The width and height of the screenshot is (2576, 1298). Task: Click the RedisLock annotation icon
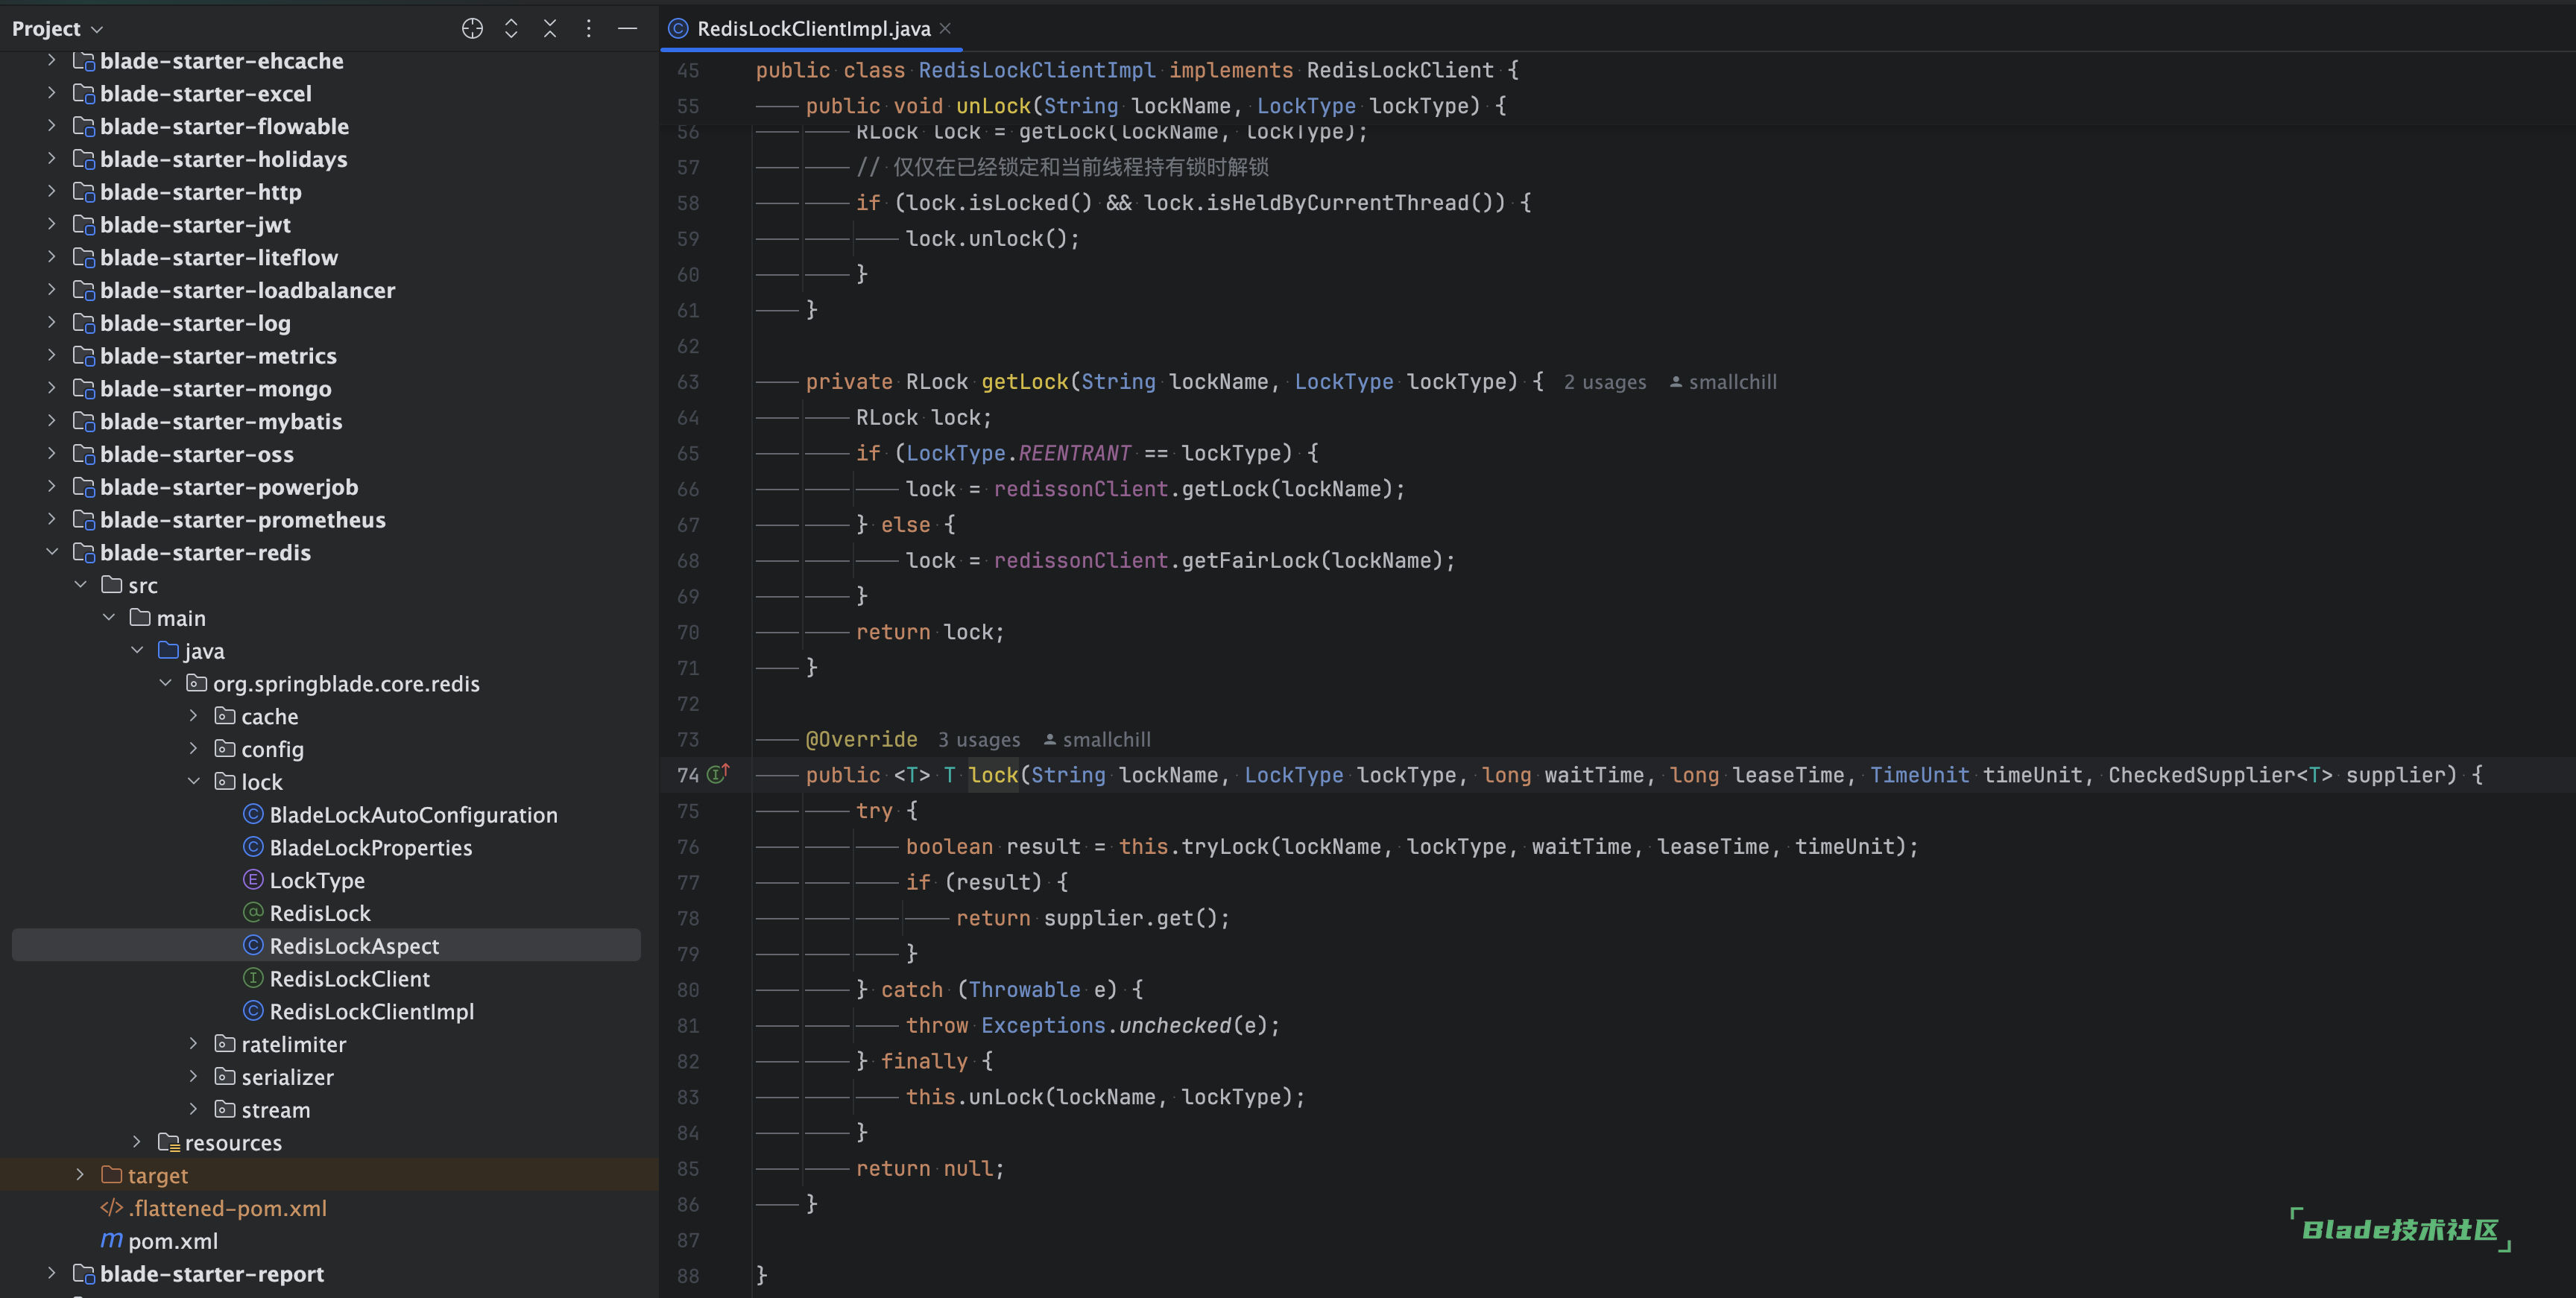coord(254,912)
